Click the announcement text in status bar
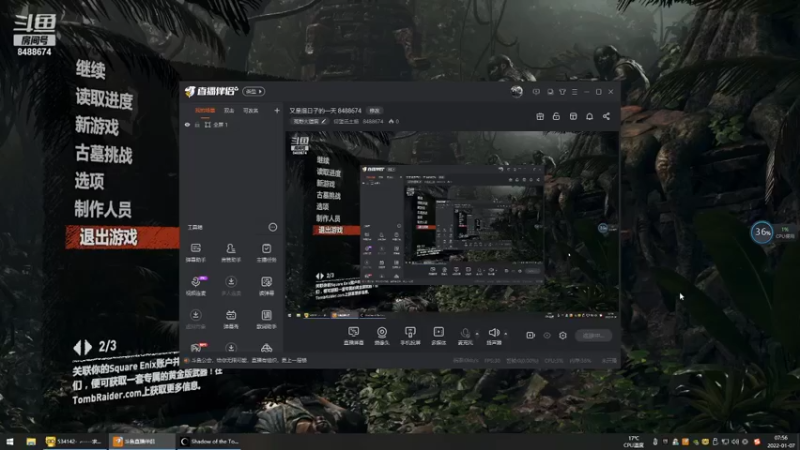Image resolution: width=800 pixels, height=450 pixels. pos(249,360)
